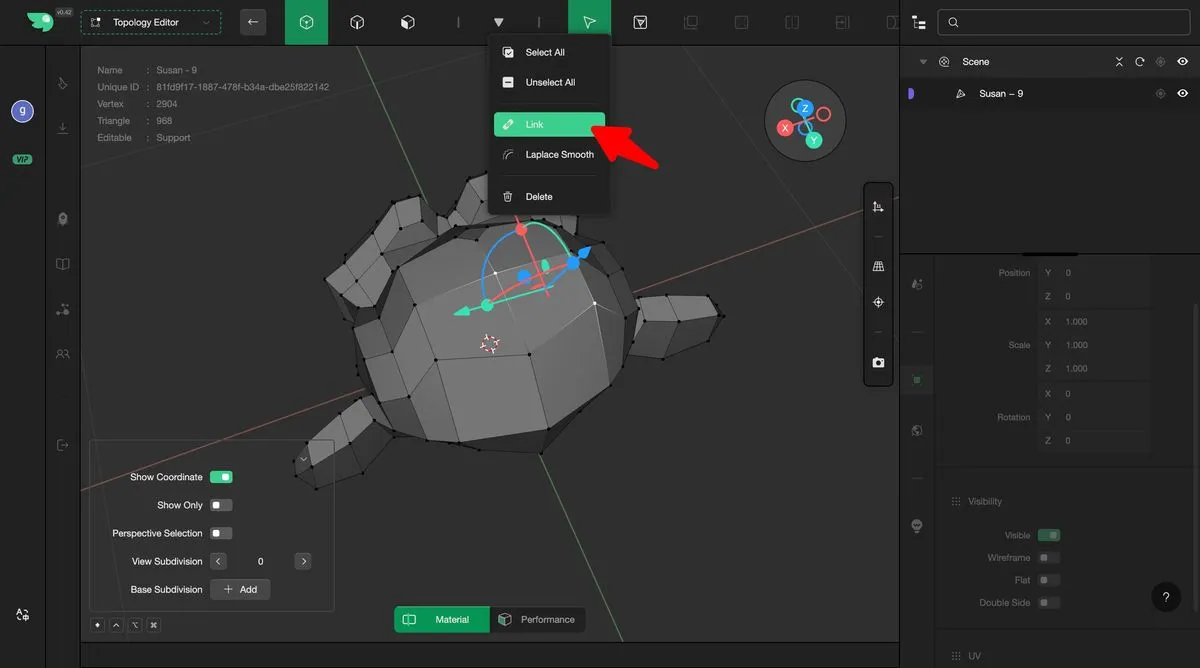Hide Susan – 9 using eye icon
Viewport: 1200px width, 668px height.
pyautogui.click(x=1182, y=94)
